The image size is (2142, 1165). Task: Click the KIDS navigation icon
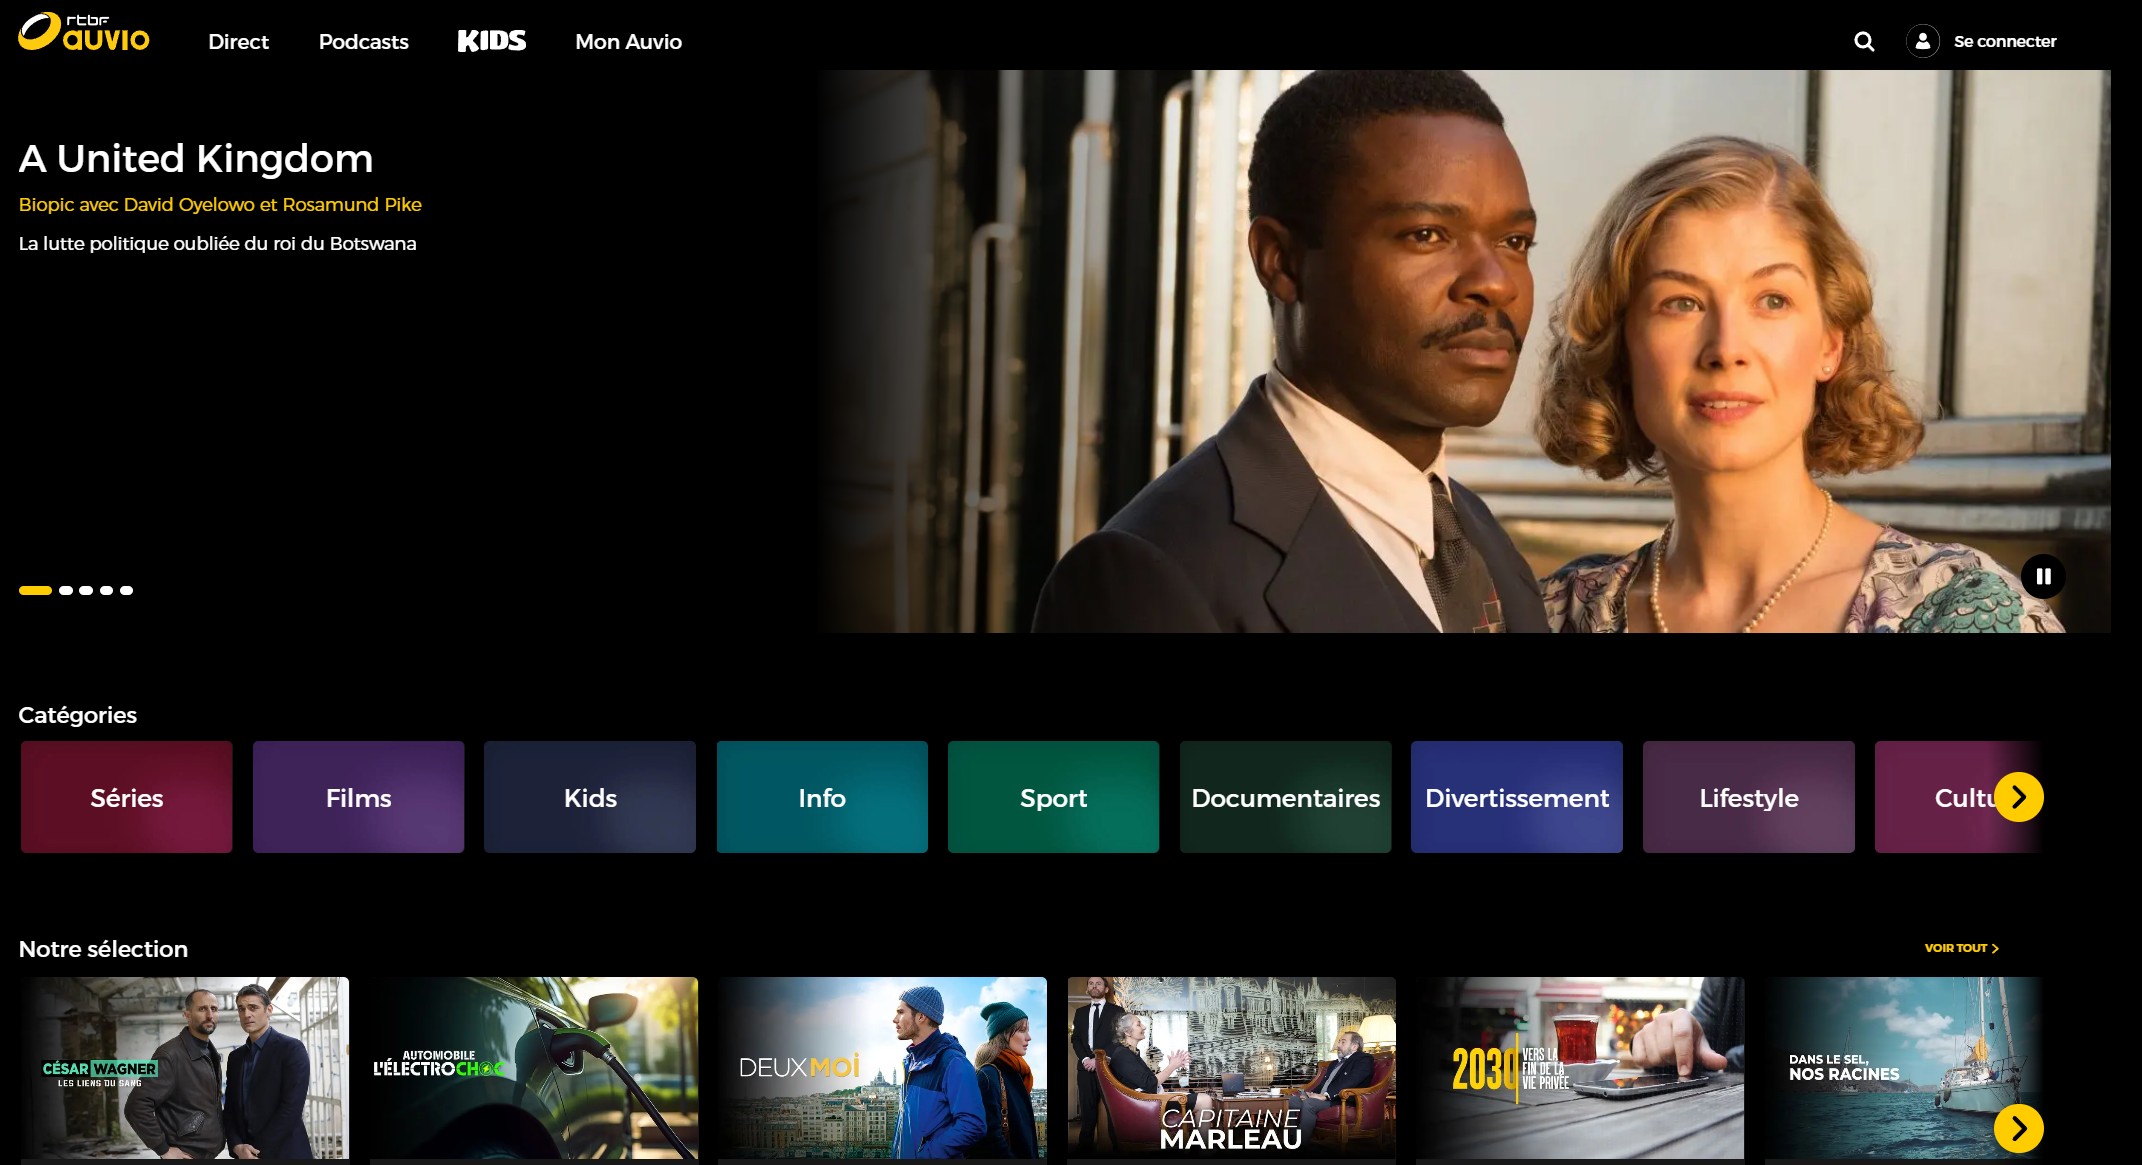[489, 40]
